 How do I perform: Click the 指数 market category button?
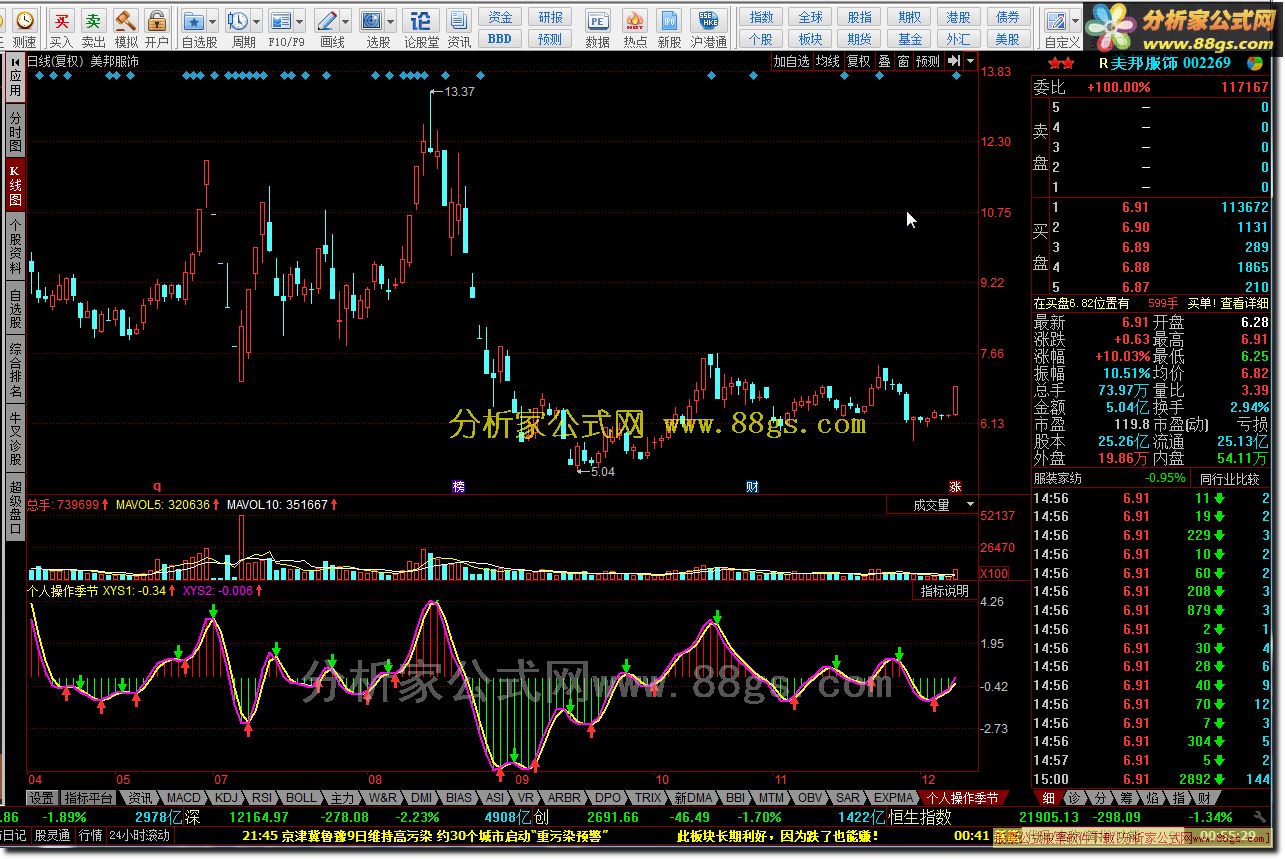point(762,17)
